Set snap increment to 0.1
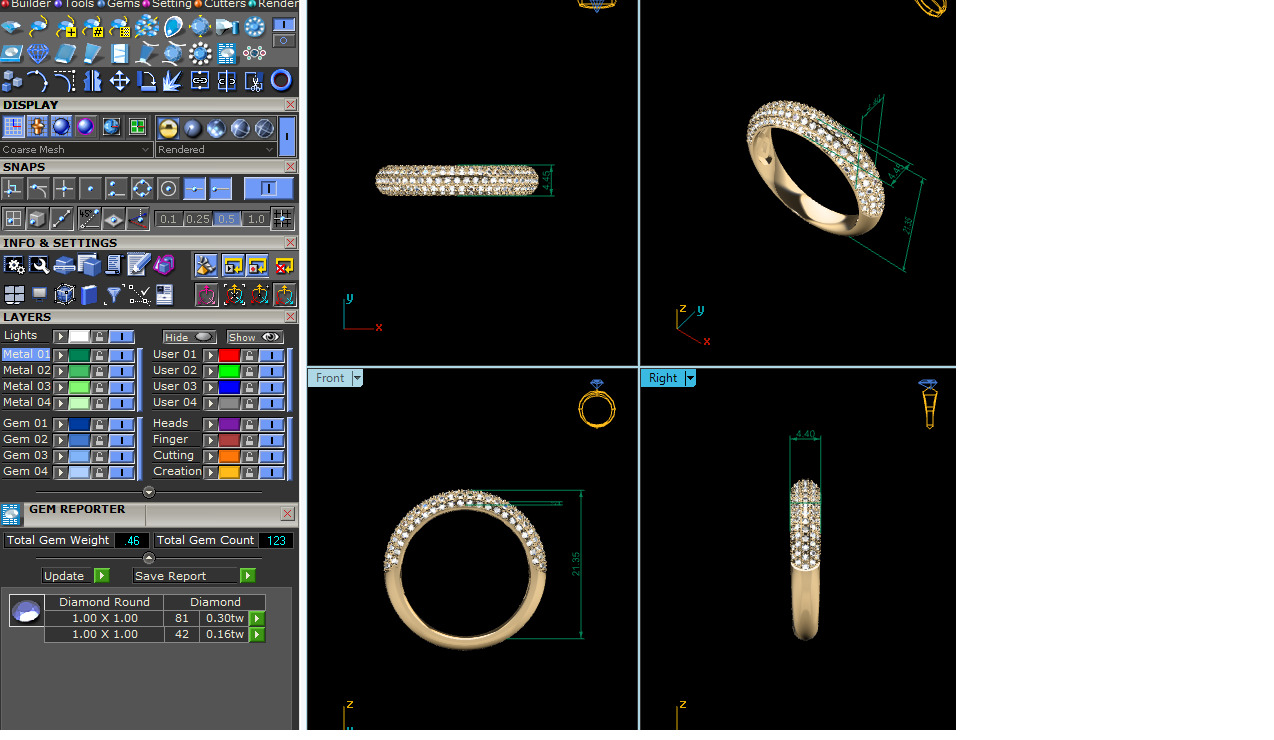The image size is (1274, 740). [168, 219]
